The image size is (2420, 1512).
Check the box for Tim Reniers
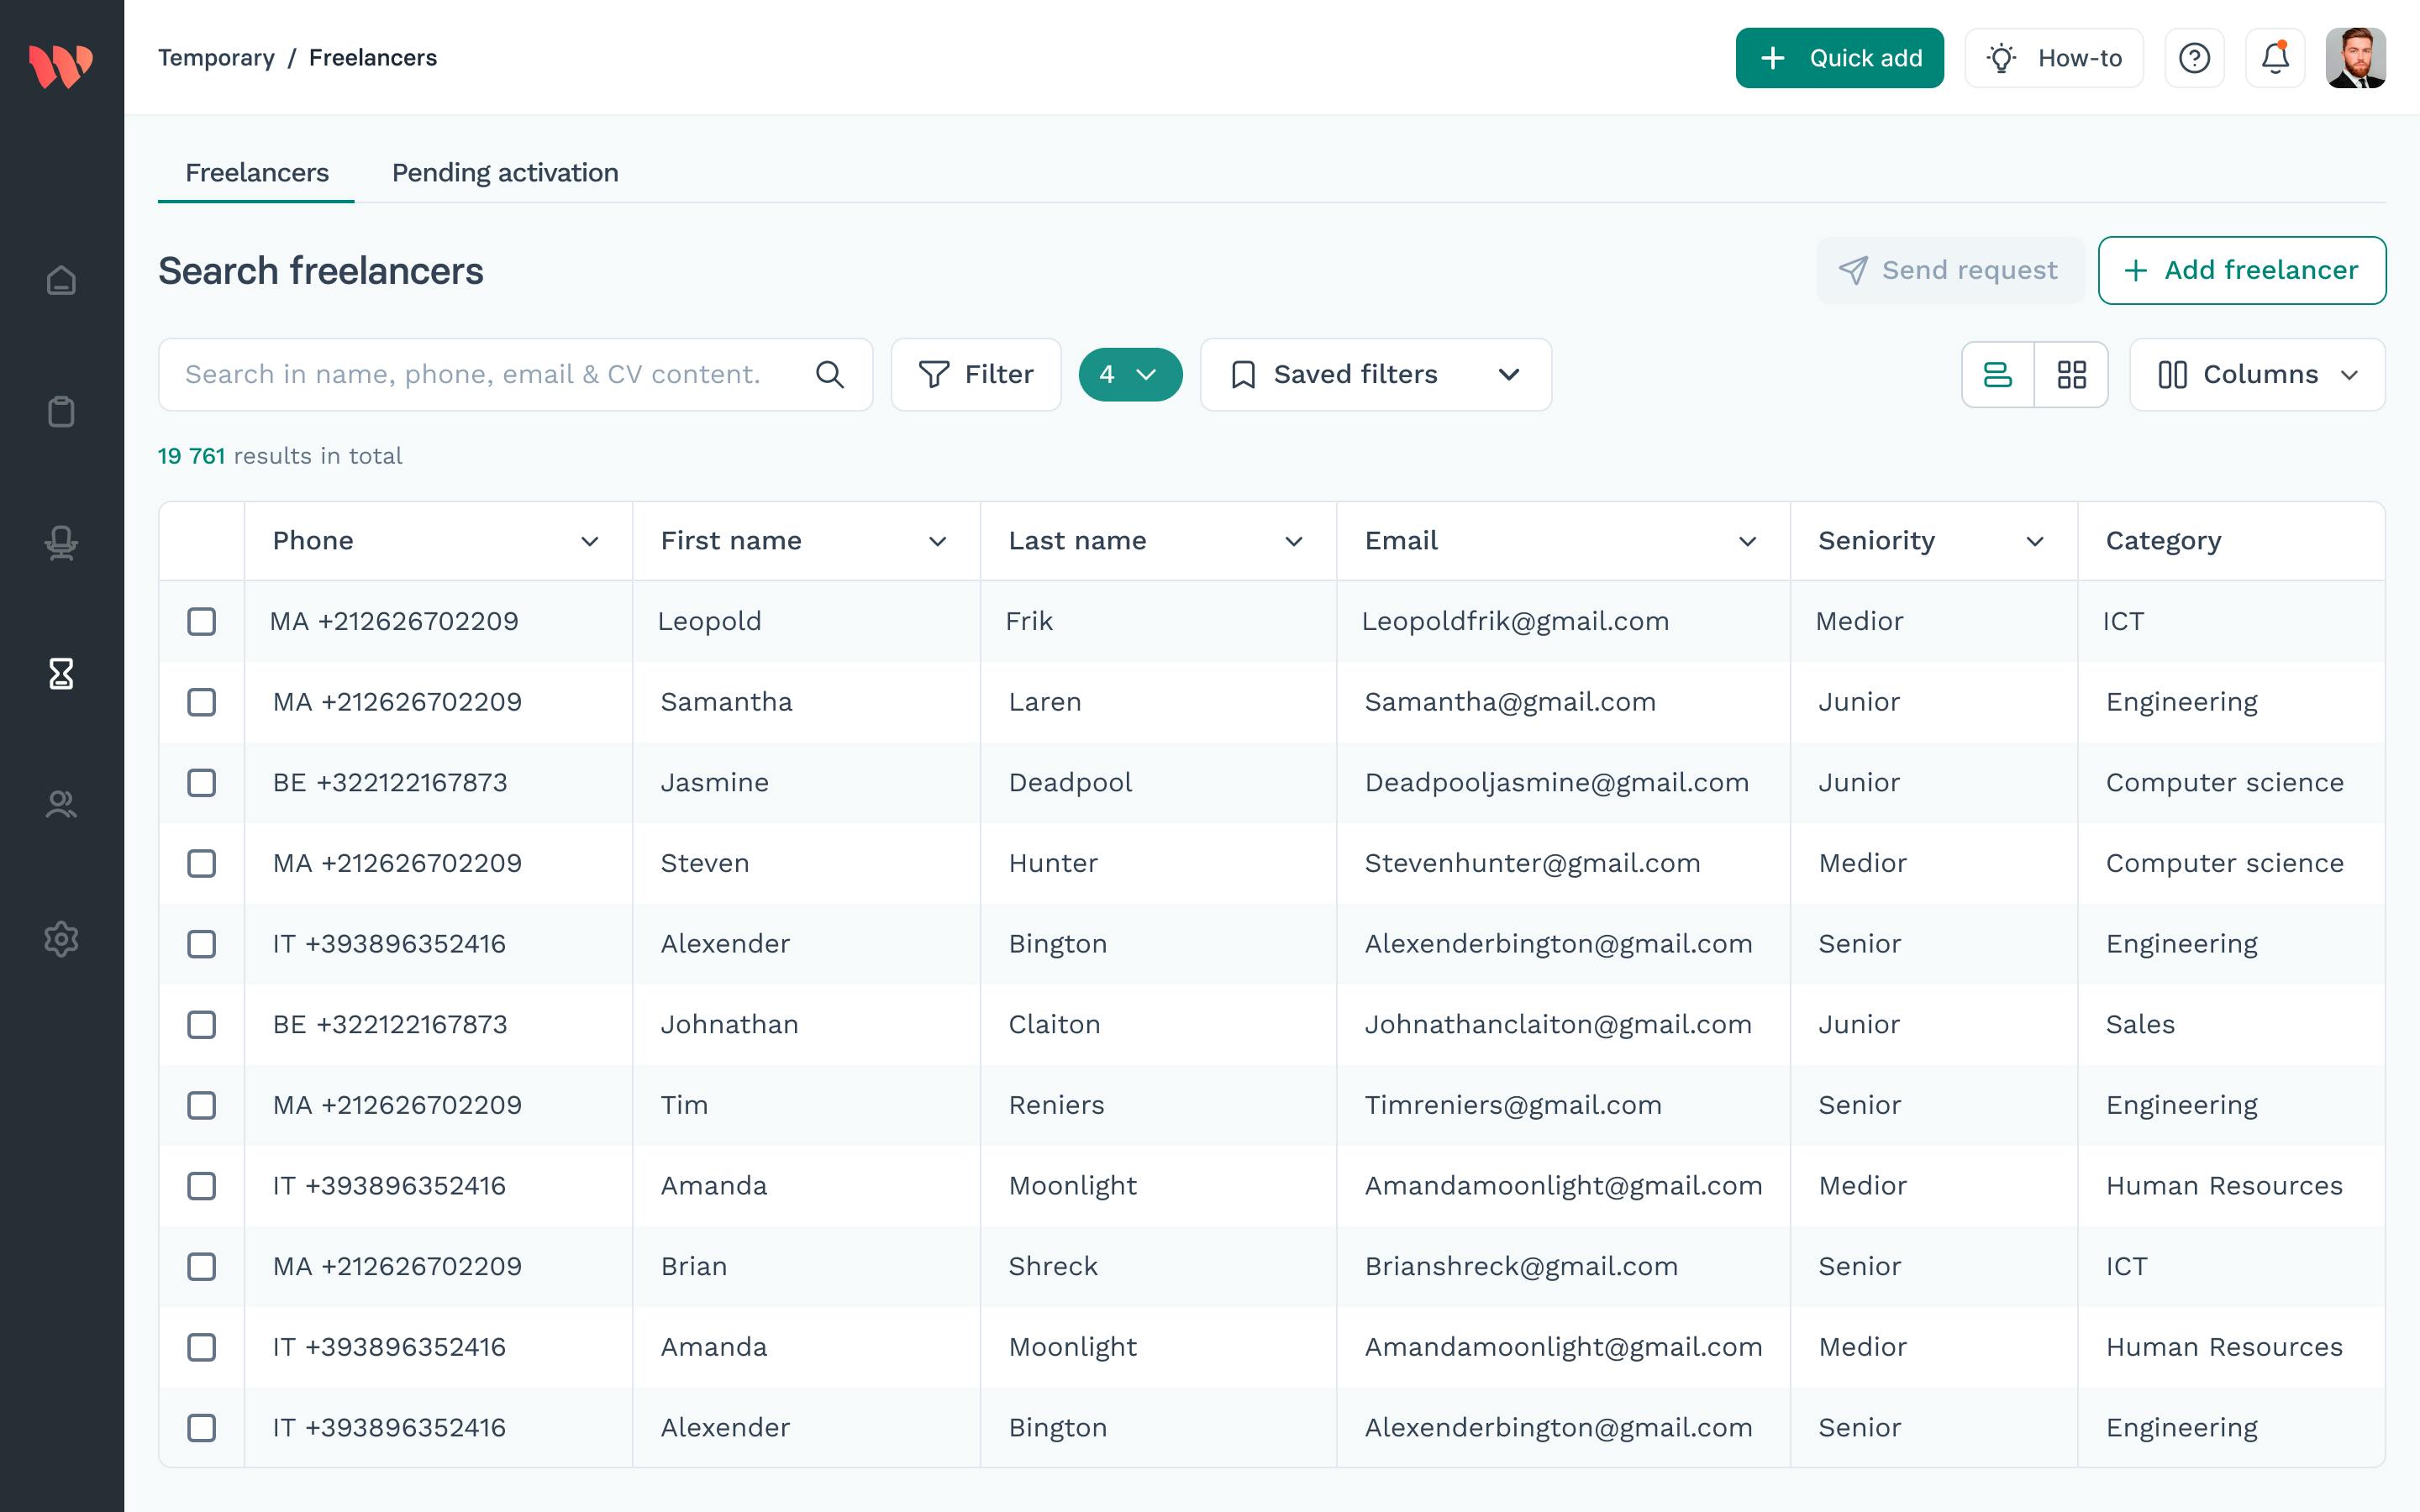tap(202, 1105)
